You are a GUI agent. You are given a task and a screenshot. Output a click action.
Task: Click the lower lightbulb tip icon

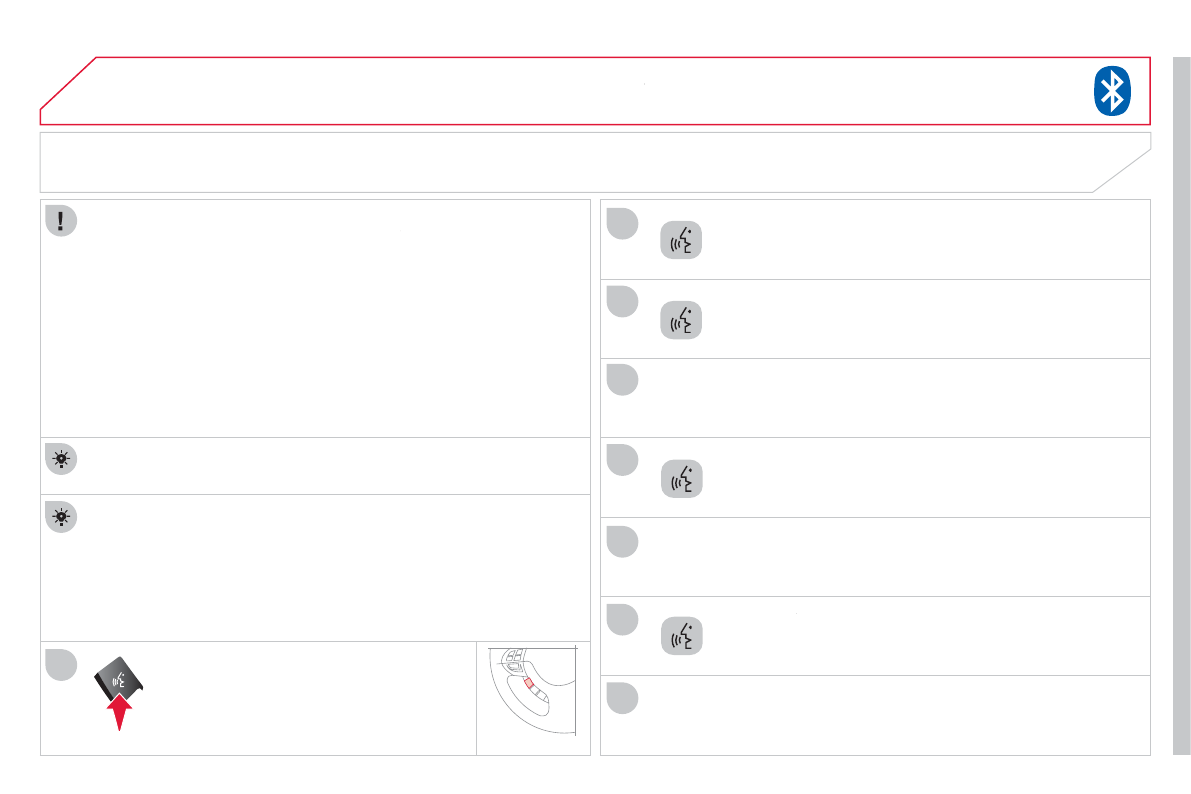[61, 518]
